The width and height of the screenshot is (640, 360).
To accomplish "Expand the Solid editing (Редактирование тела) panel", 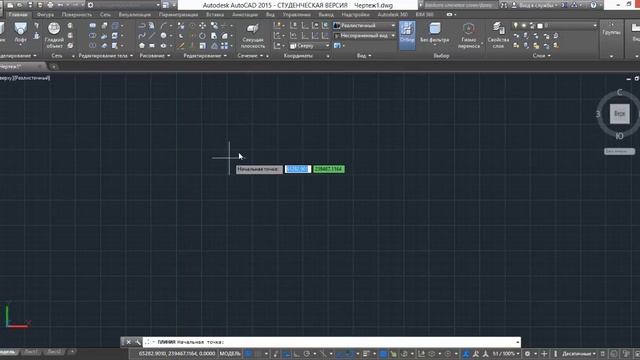I will click(x=106, y=56).
